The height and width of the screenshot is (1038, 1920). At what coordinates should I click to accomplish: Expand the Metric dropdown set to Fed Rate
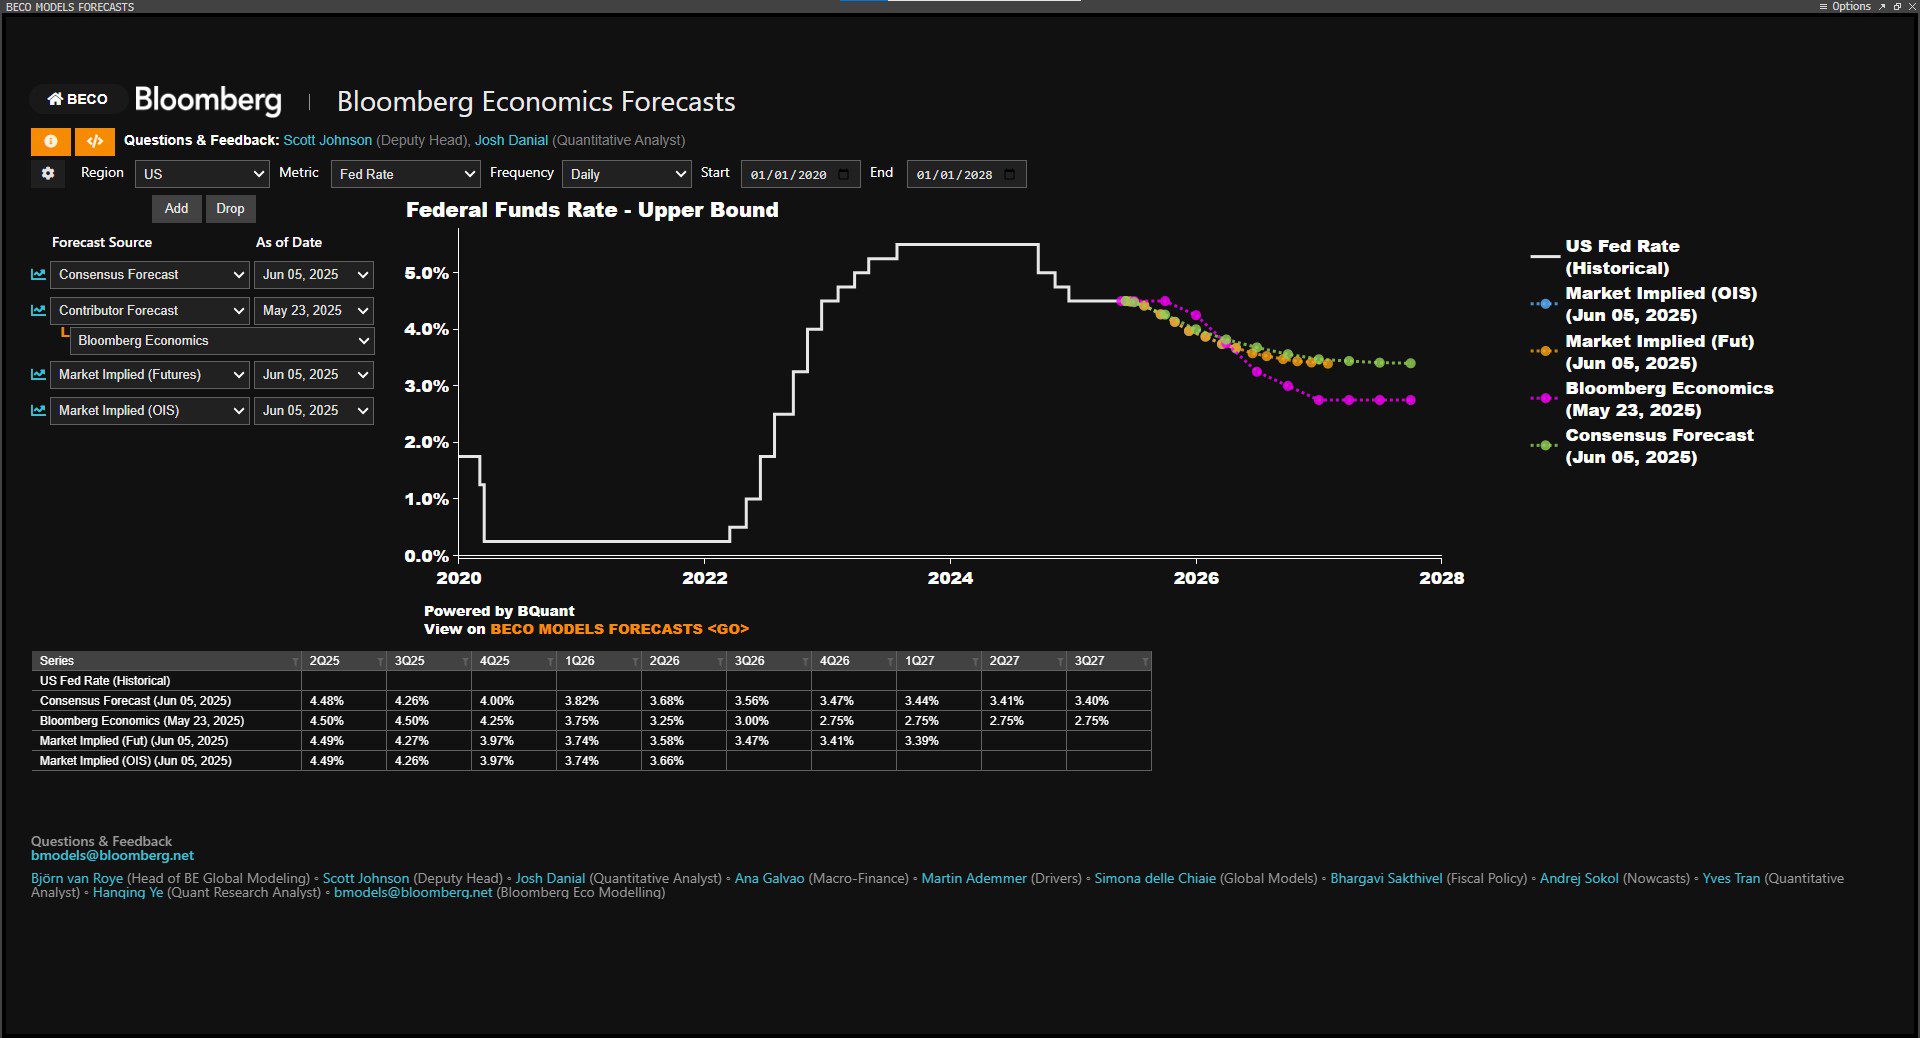(x=405, y=174)
